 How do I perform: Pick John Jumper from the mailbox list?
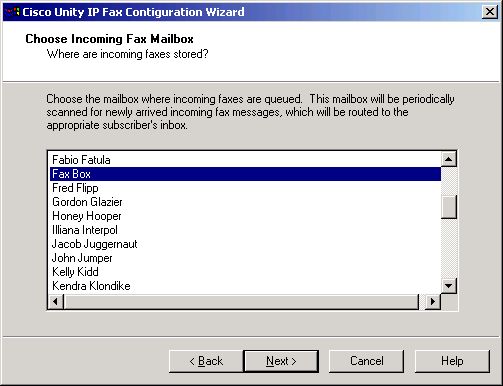(245, 258)
